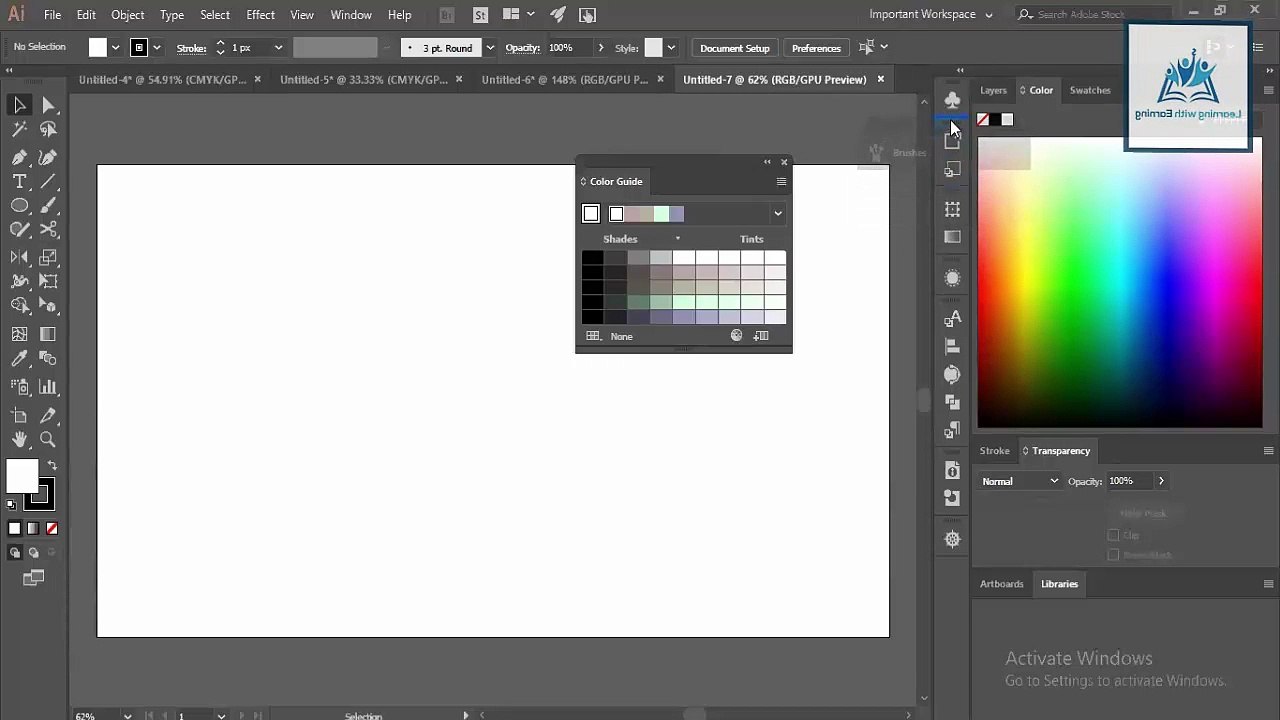The width and height of the screenshot is (1280, 720).
Task: Open the Effect menu
Action: pyautogui.click(x=260, y=15)
